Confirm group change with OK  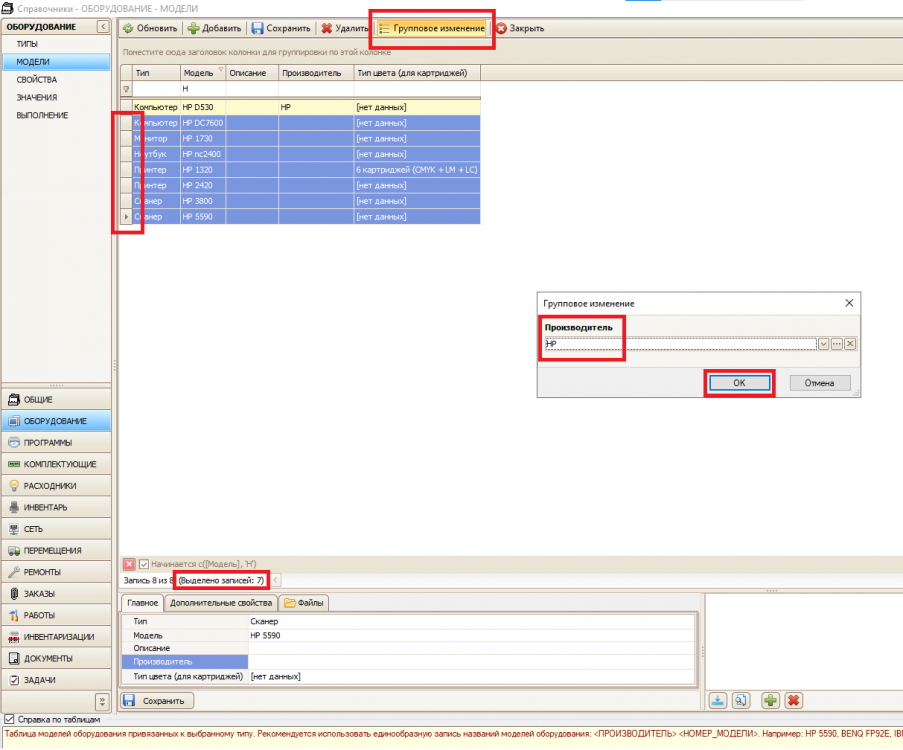point(739,382)
